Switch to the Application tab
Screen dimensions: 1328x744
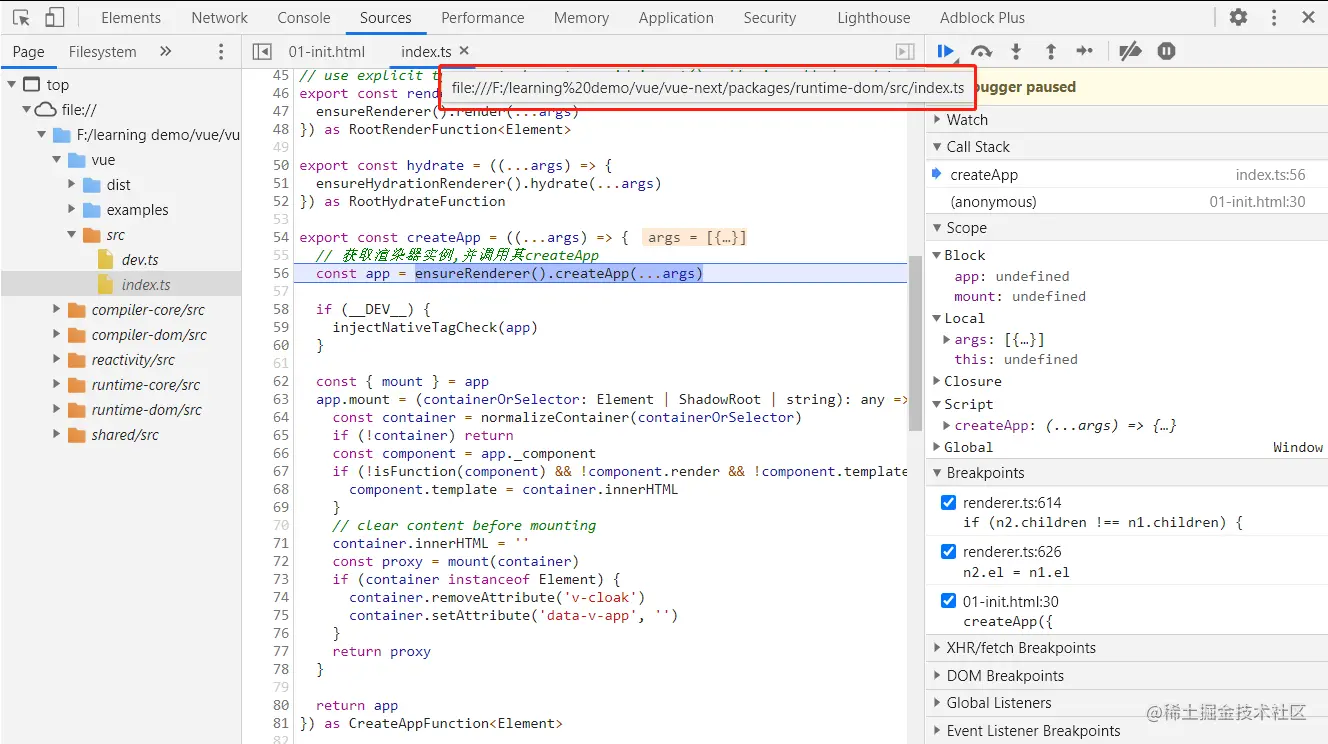pos(676,18)
